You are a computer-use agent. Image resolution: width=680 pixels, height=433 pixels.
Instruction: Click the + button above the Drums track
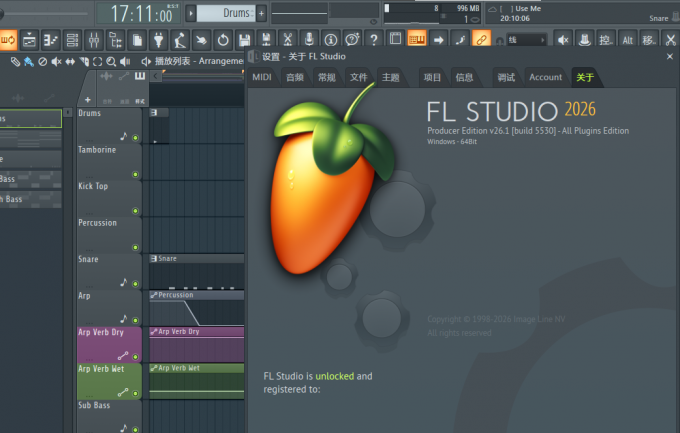point(88,100)
